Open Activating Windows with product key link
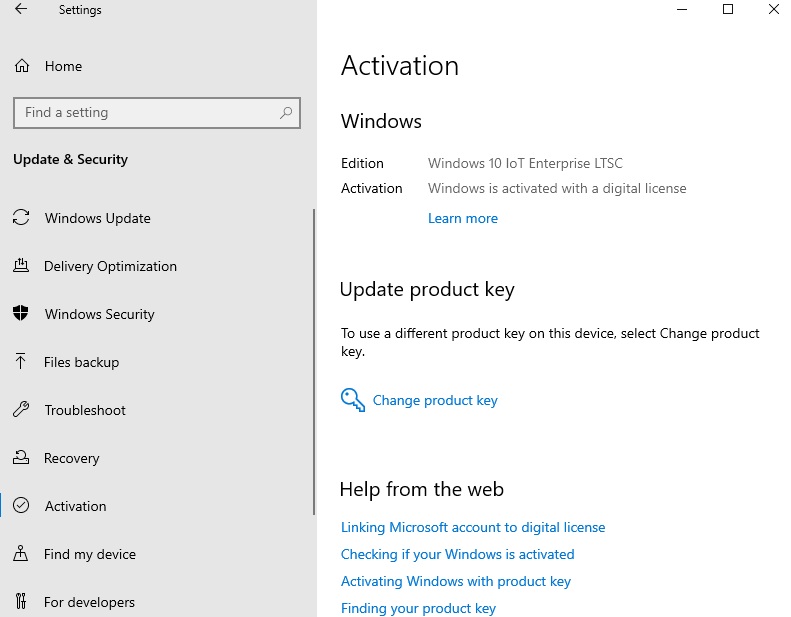The width and height of the screenshot is (791, 617). tap(456, 581)
